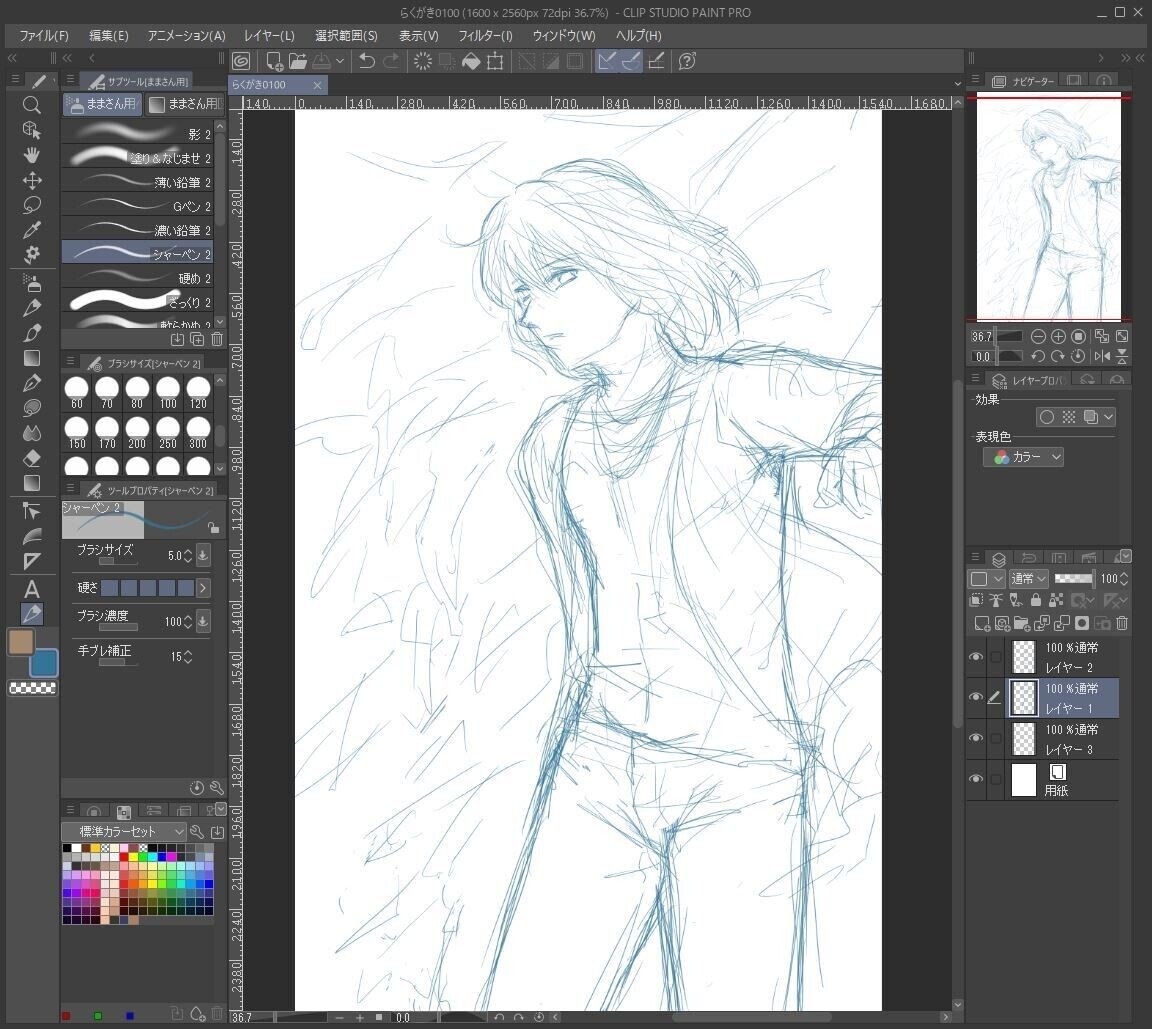Undo the last action
The width and height of the screenshot is (1152, 1029).
tap(367, 61)
